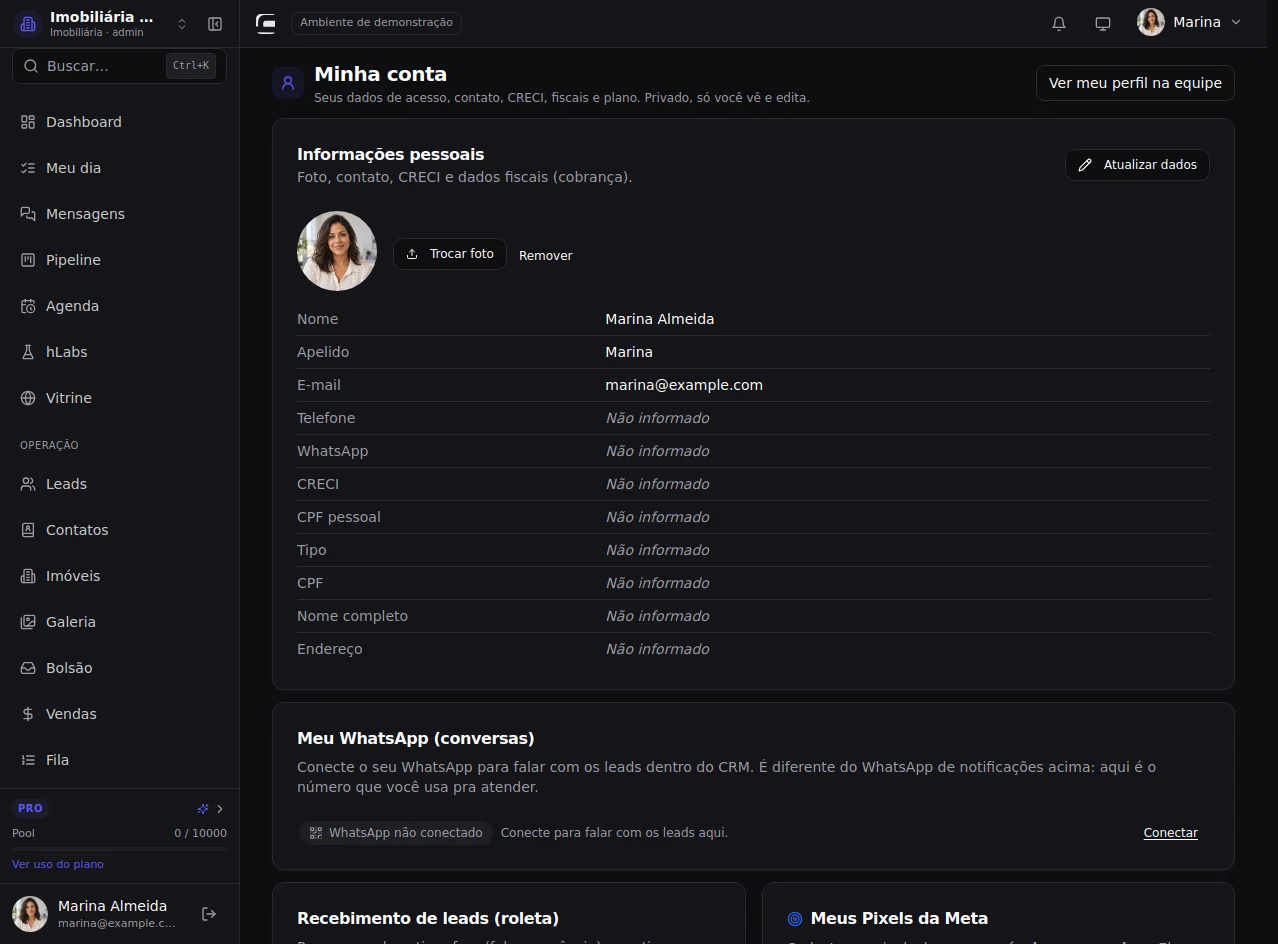The height and width of the screenshot is (944, 1278).
Task: Click the monitor display icon
Action: click(1103, 23)
